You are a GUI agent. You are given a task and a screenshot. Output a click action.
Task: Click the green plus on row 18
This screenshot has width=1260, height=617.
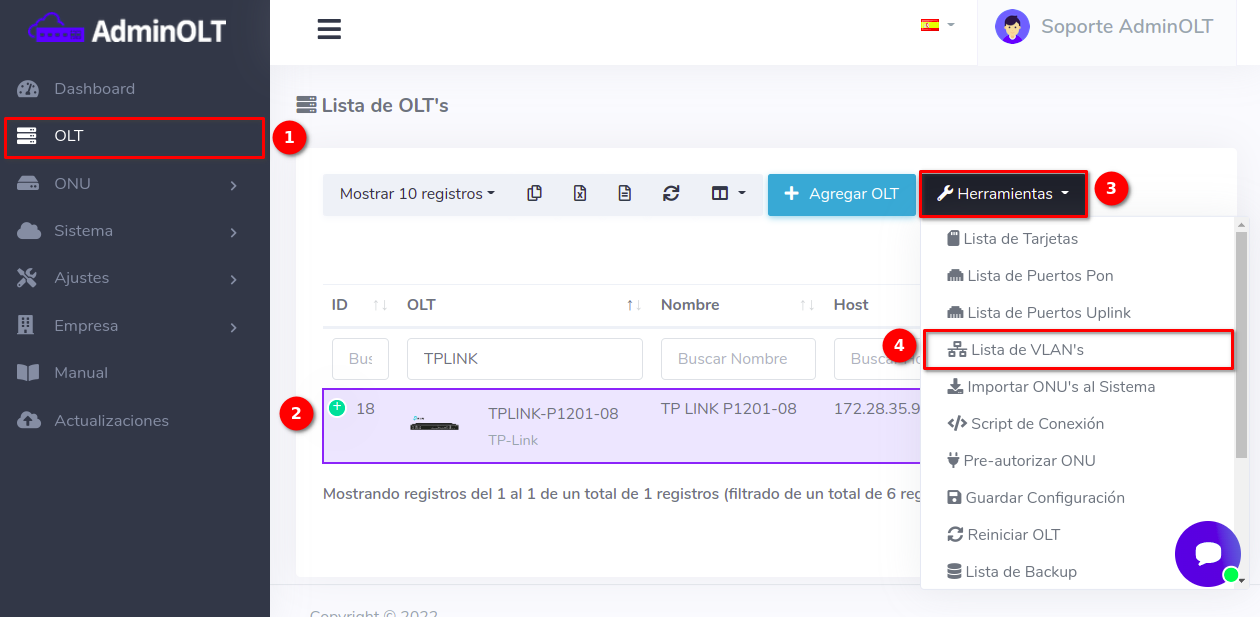point(337,408)
